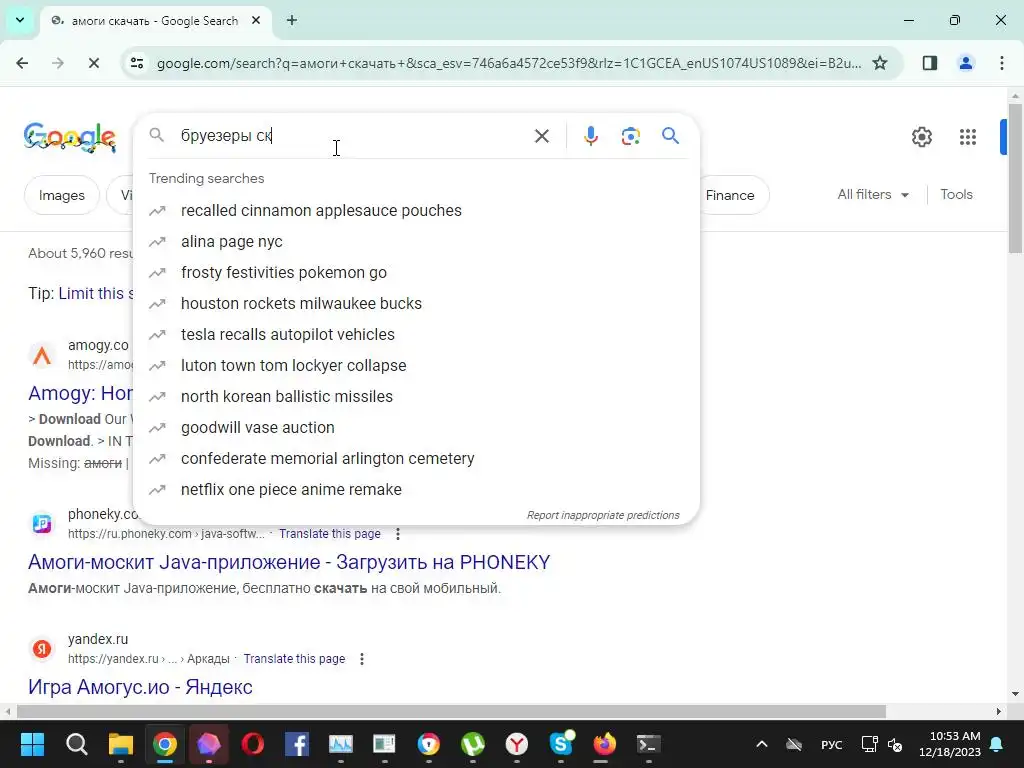
Task: Open uTorrent from taskbar
Action: 473,744
